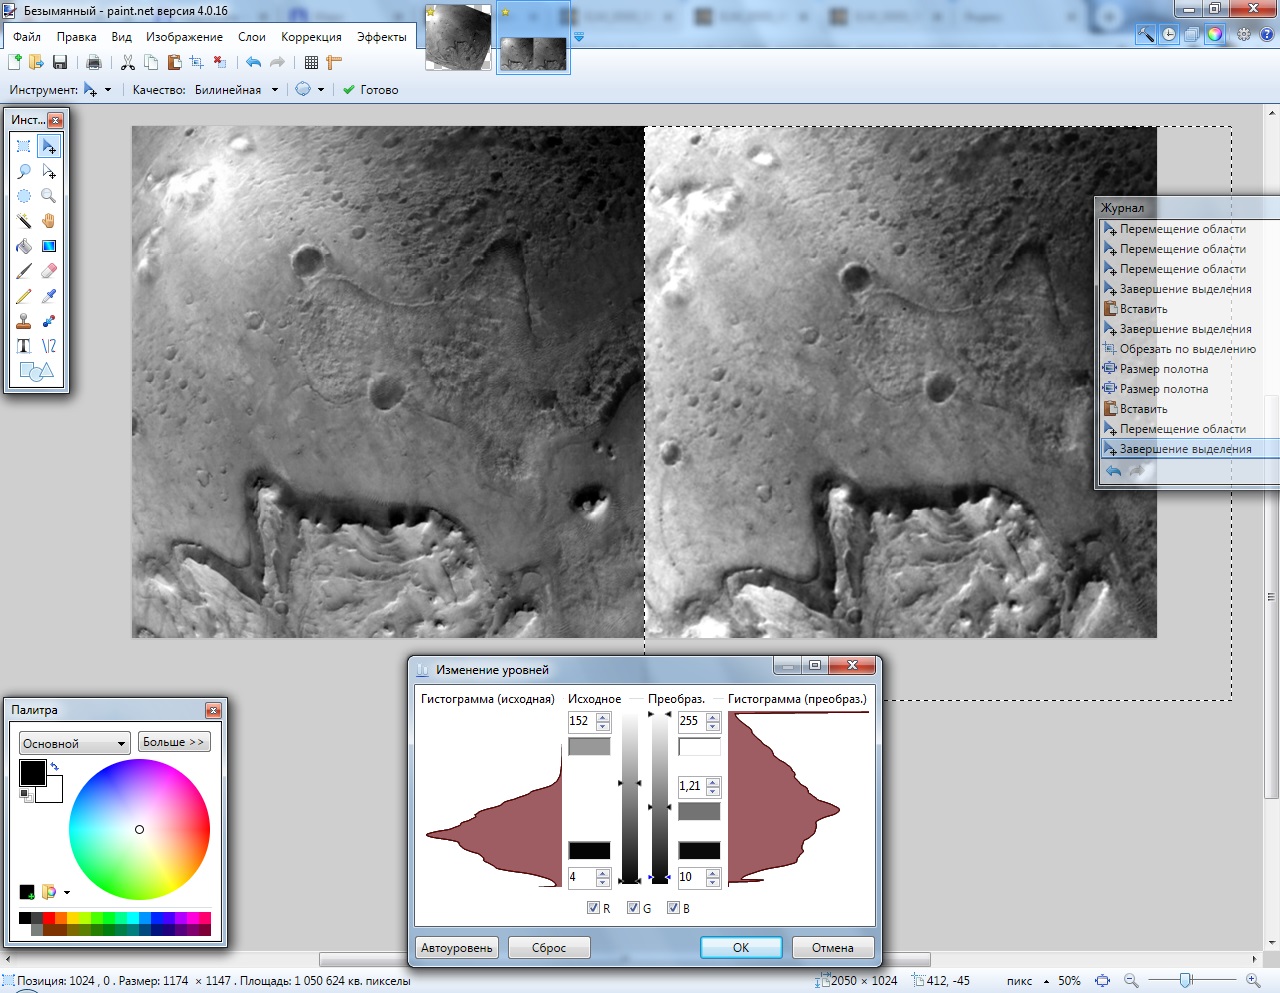The width and height of the screenshot is (1280, 993).
Task: Uncheck the R channel checkbox
Action: (593, 908)
